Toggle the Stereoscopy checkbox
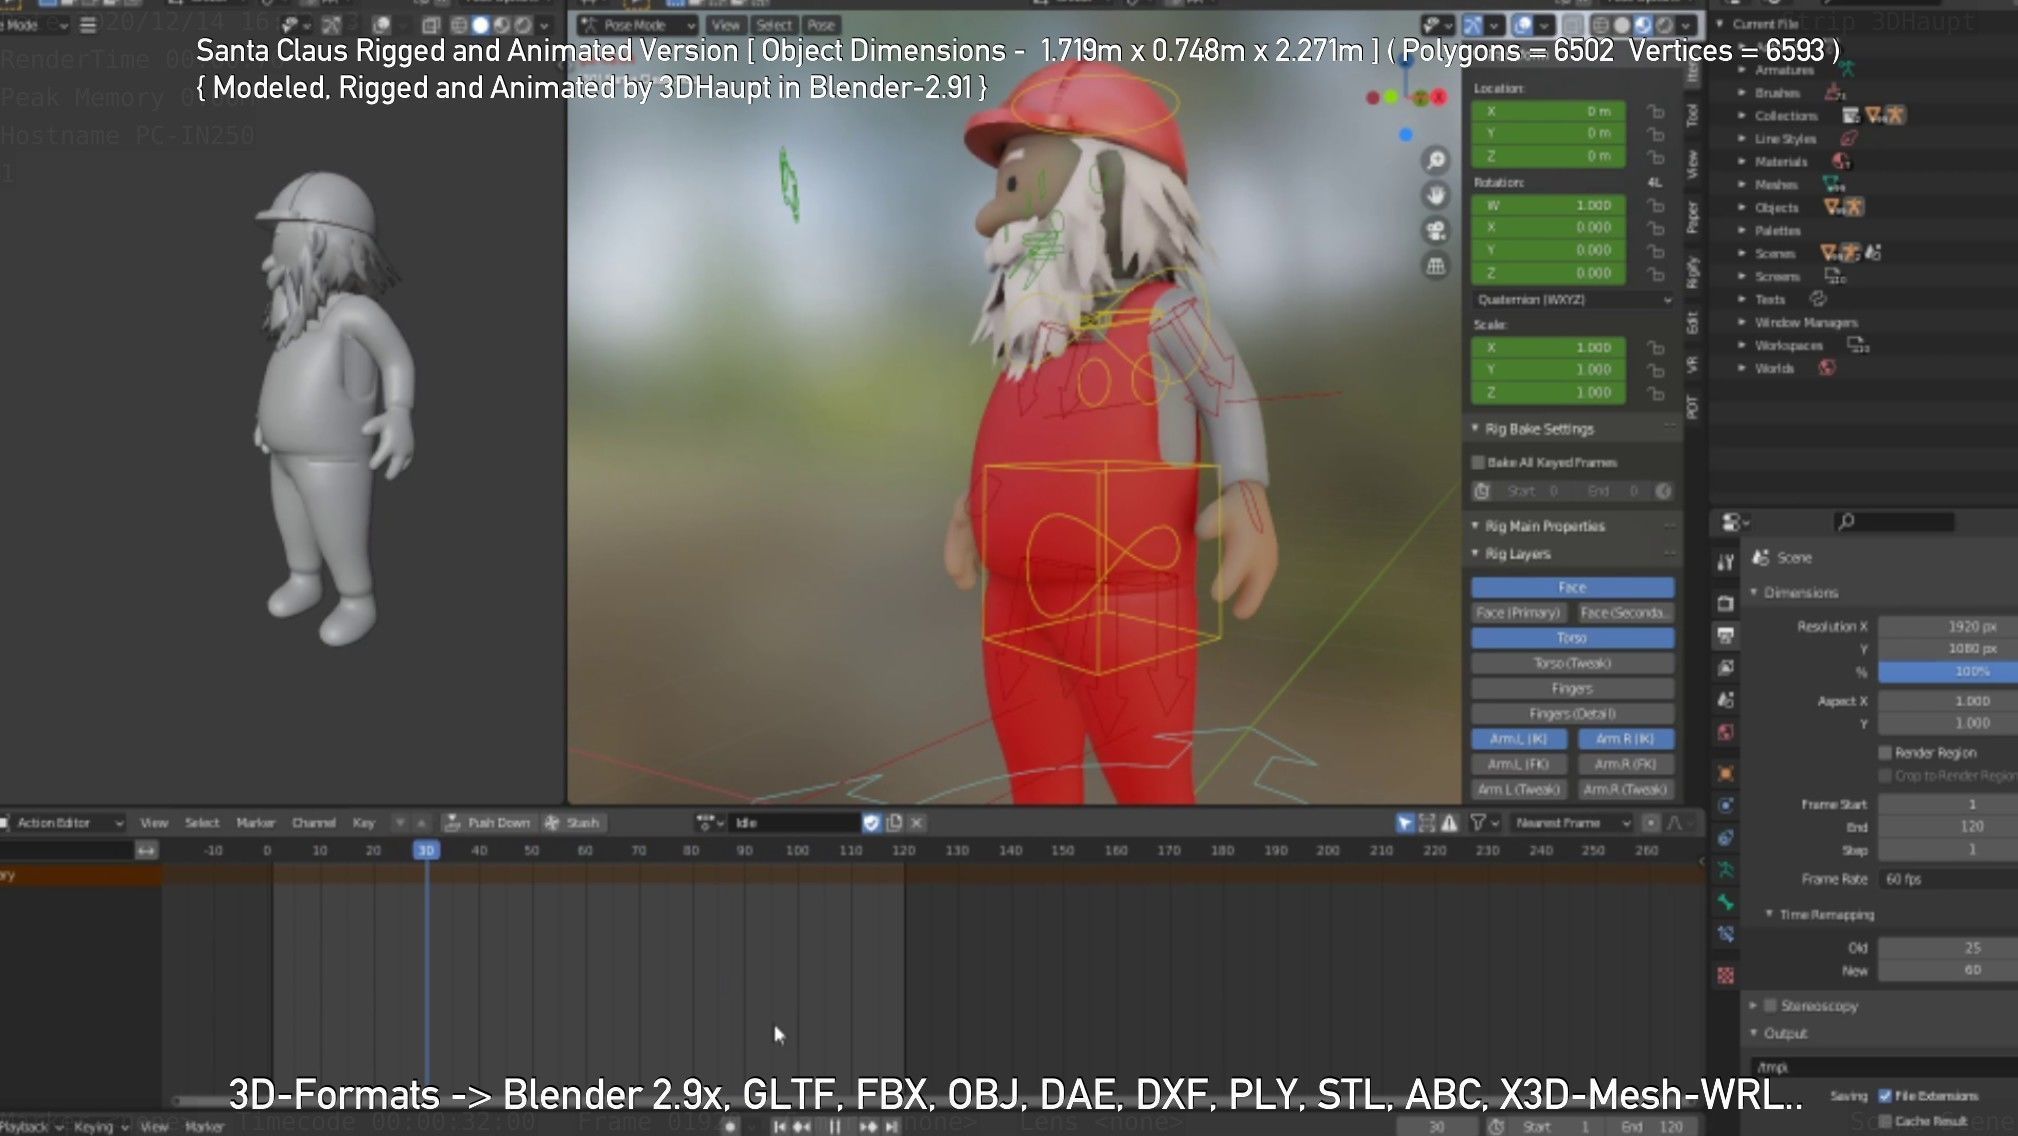 pos(1770,1005)
